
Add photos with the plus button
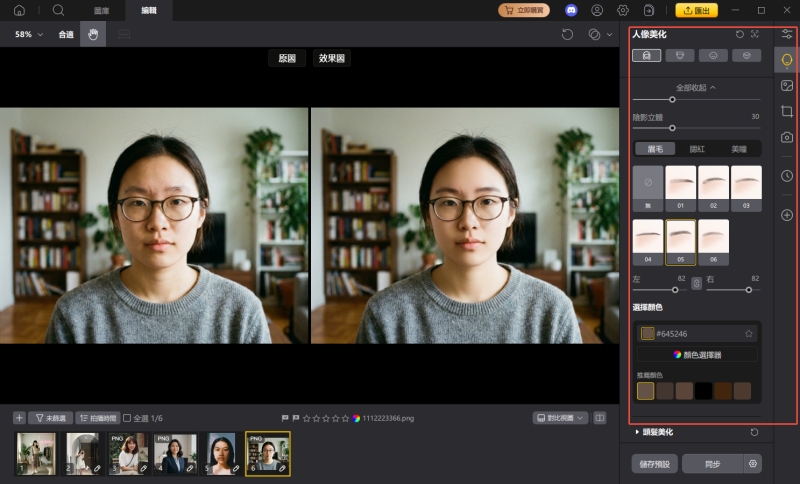(x=19, y=418)
